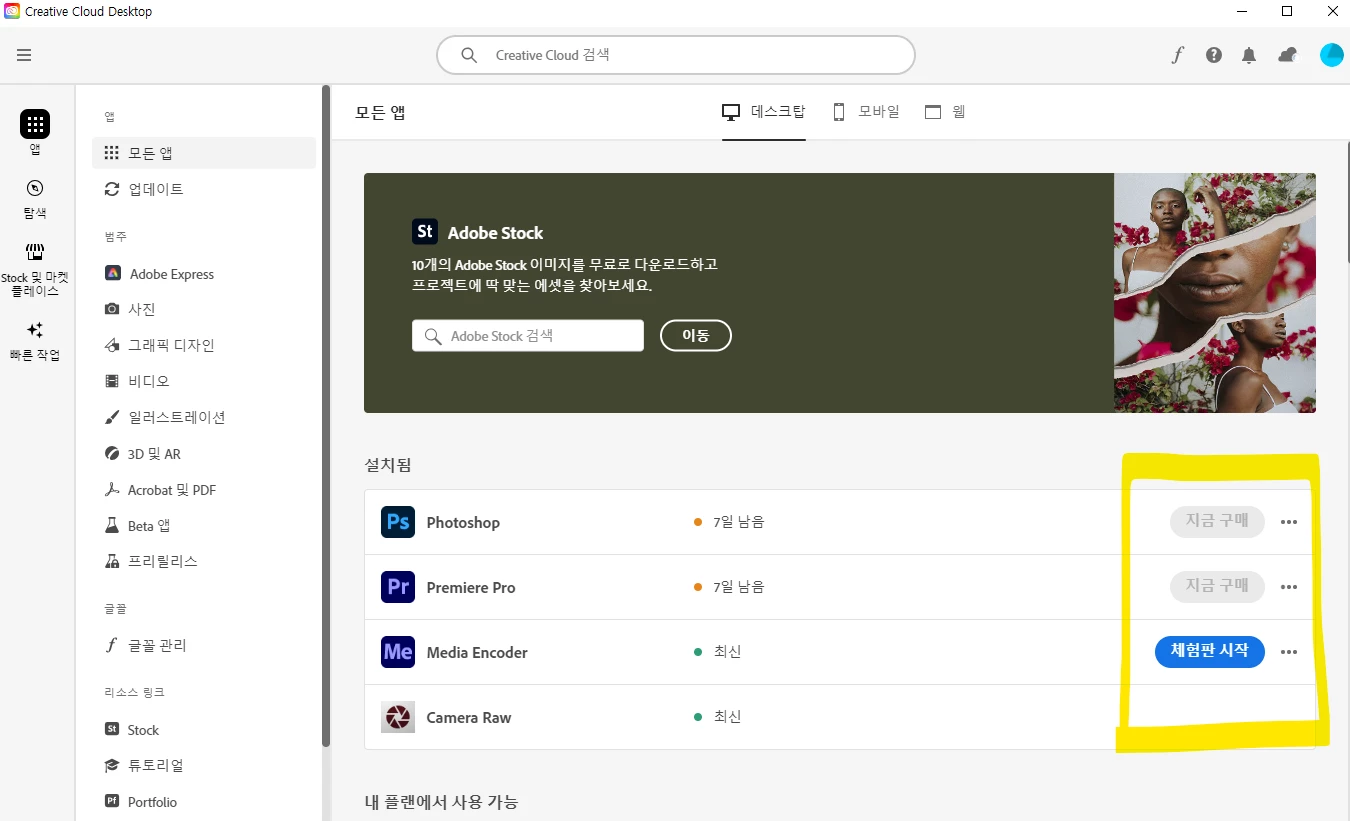Click the Adobe Stock St banner icon
Viewport: 1350px width, 821px height.
(425, 232)
